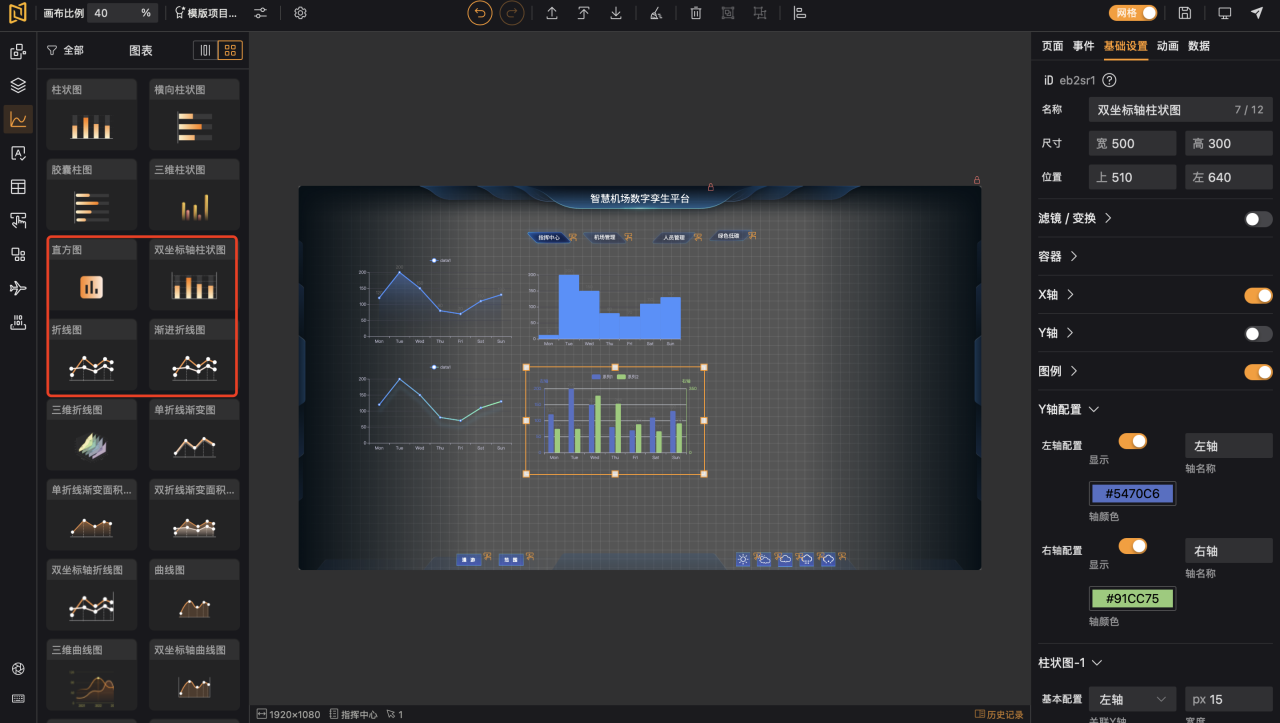Click the redo arrow icon
The width and height of the screenshot is (1280, 723).
512,13
